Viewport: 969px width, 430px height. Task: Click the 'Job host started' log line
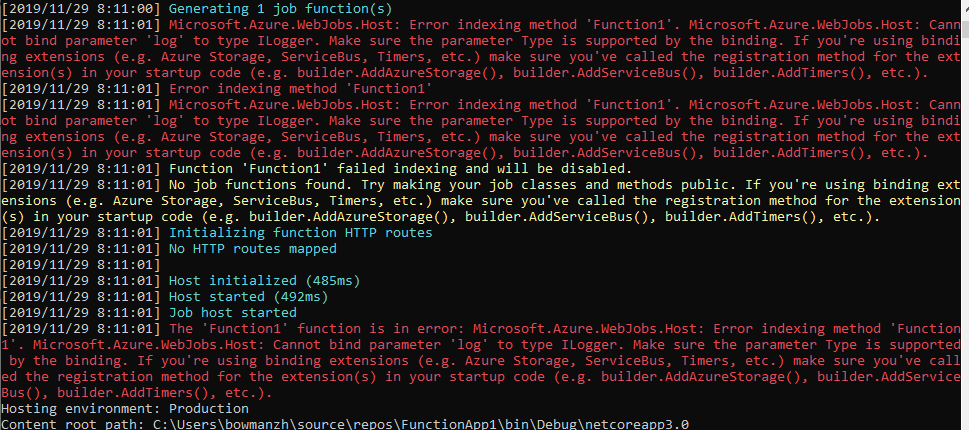[233, 312]
